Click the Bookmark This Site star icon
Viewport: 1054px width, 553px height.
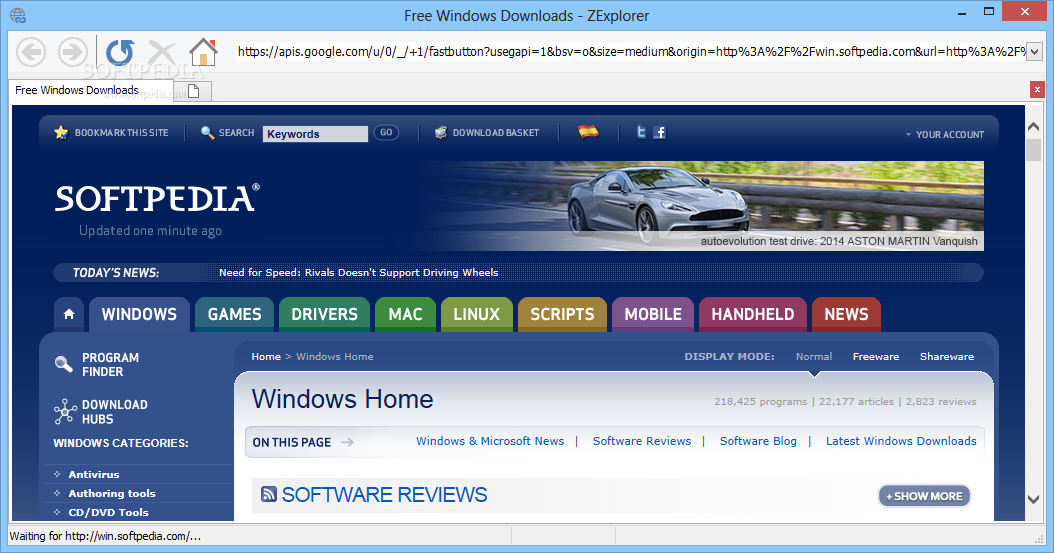coord(61,132)
